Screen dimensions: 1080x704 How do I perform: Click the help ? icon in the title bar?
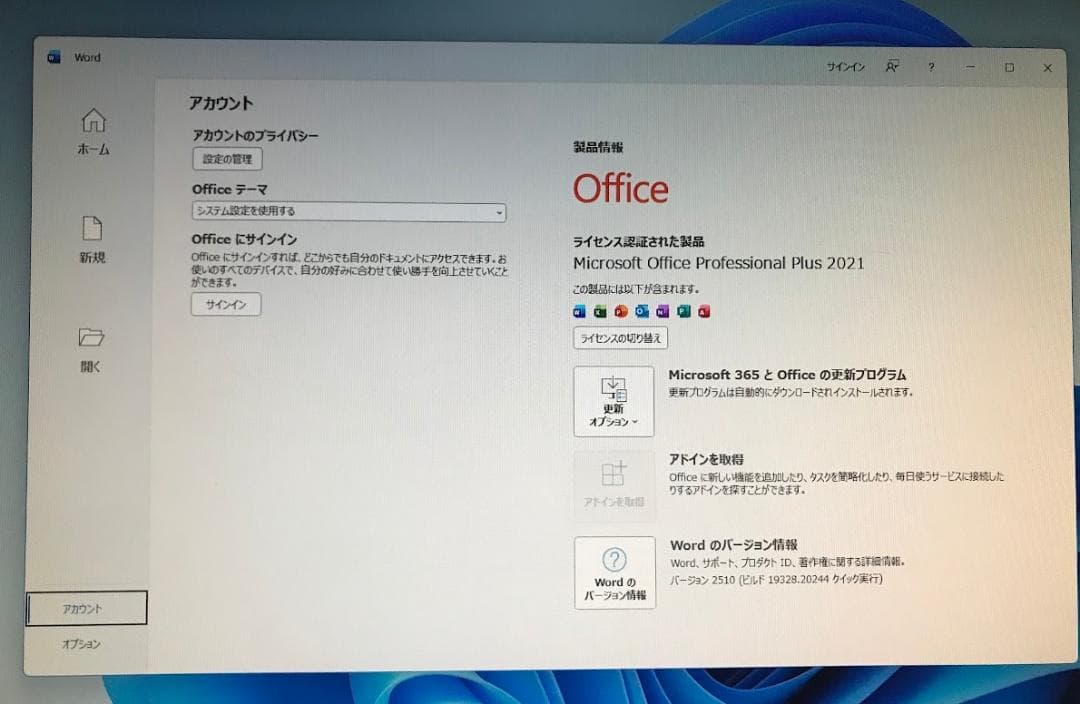click(x=931, y=67)
